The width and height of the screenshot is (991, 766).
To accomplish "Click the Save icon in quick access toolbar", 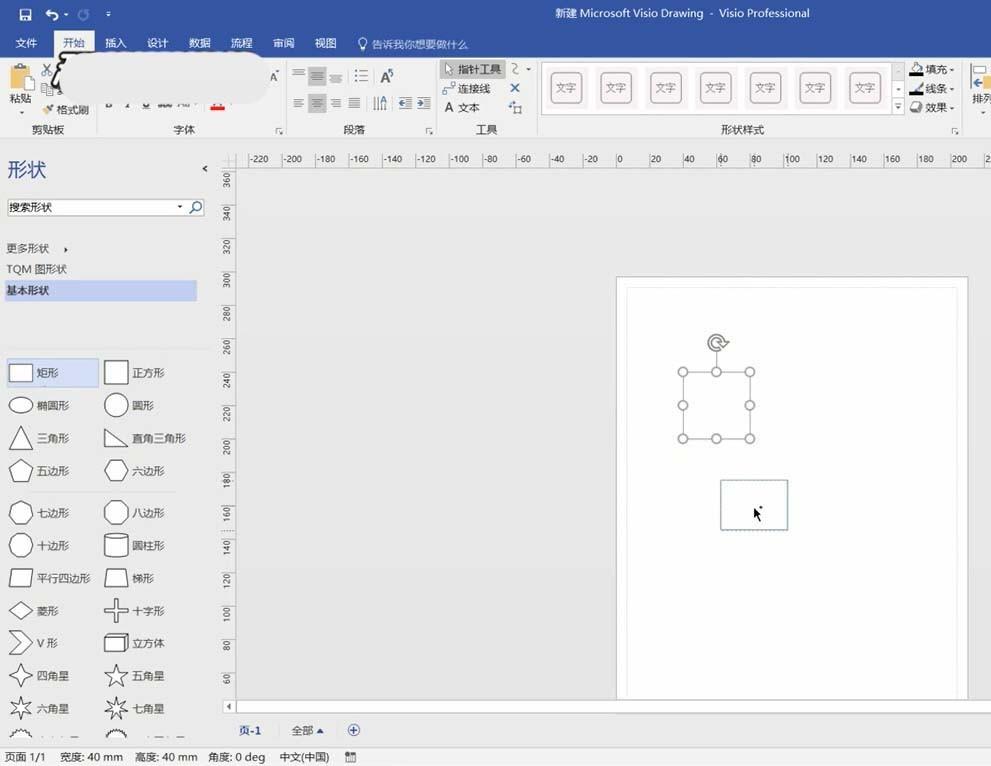I will click(25, 14).
